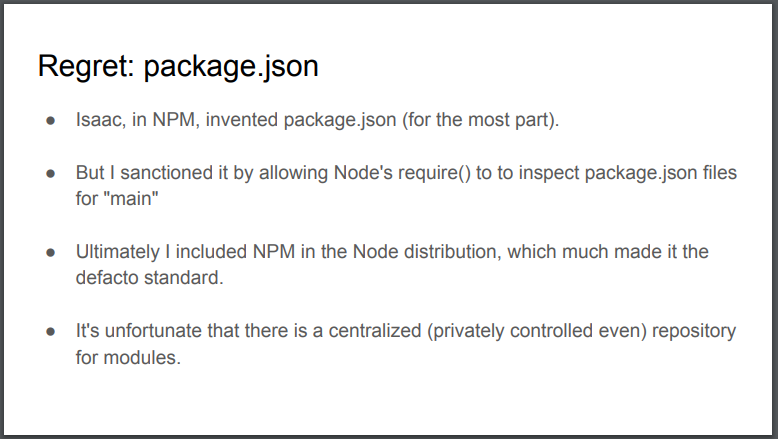The height and width of the screenshot is (439, 778).
Task: Click the third bullet point marker
Action: (x=51, y=252)
